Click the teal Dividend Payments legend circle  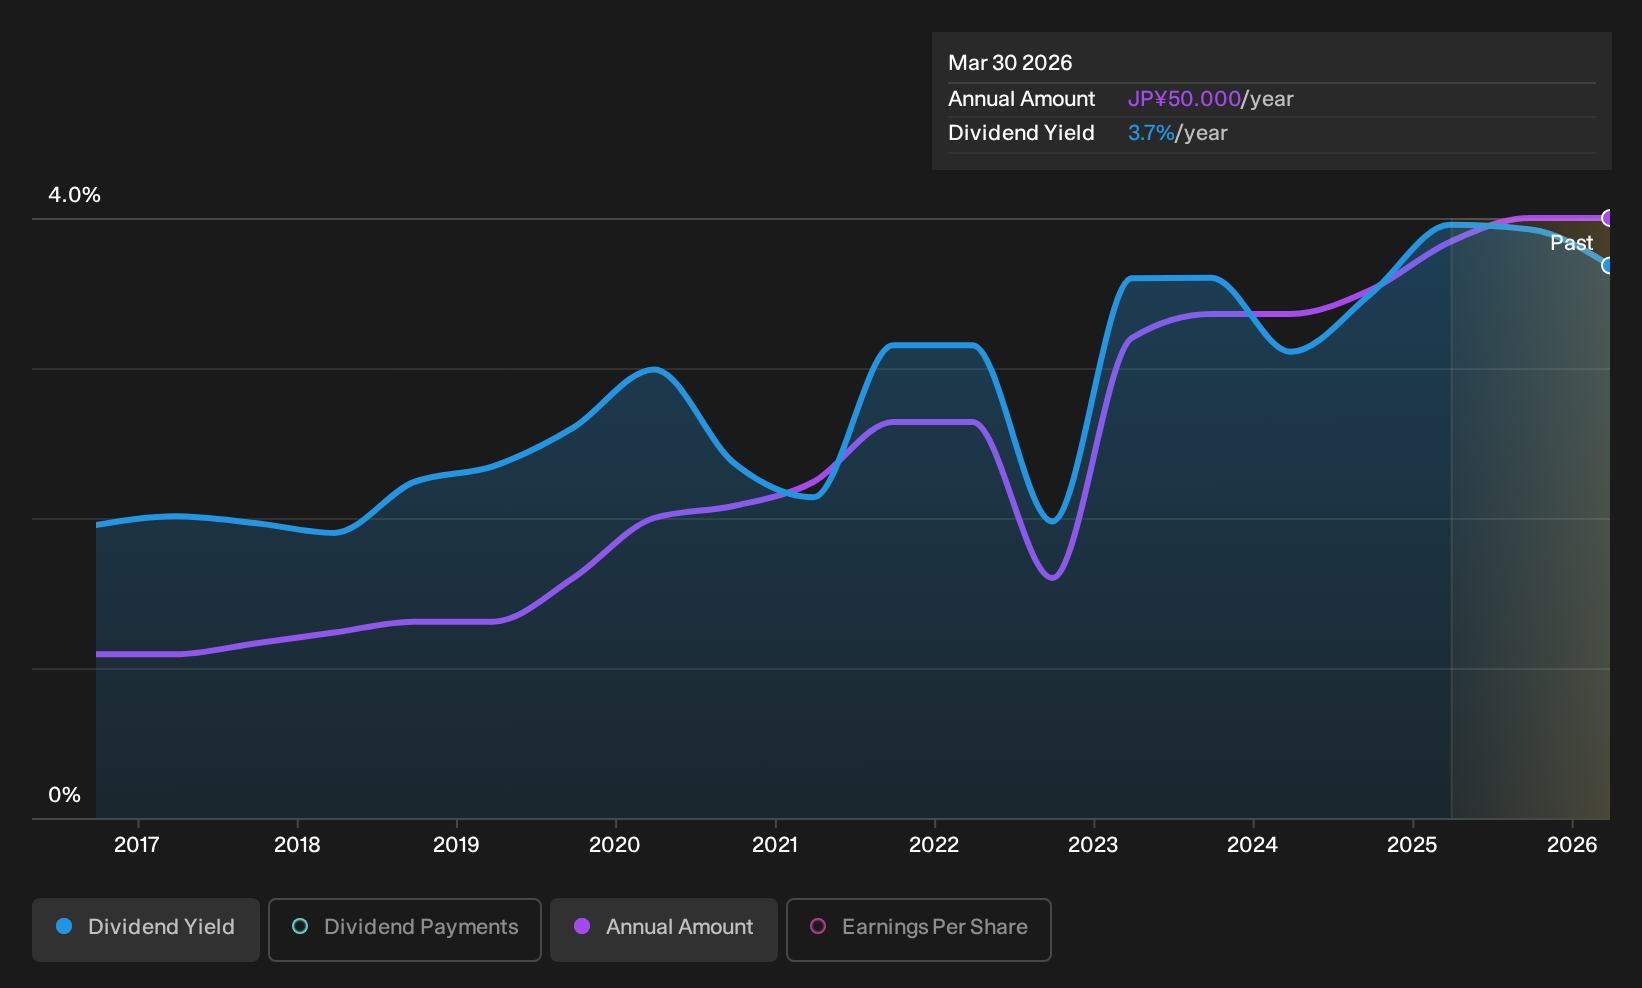click(x=300, y=927)
